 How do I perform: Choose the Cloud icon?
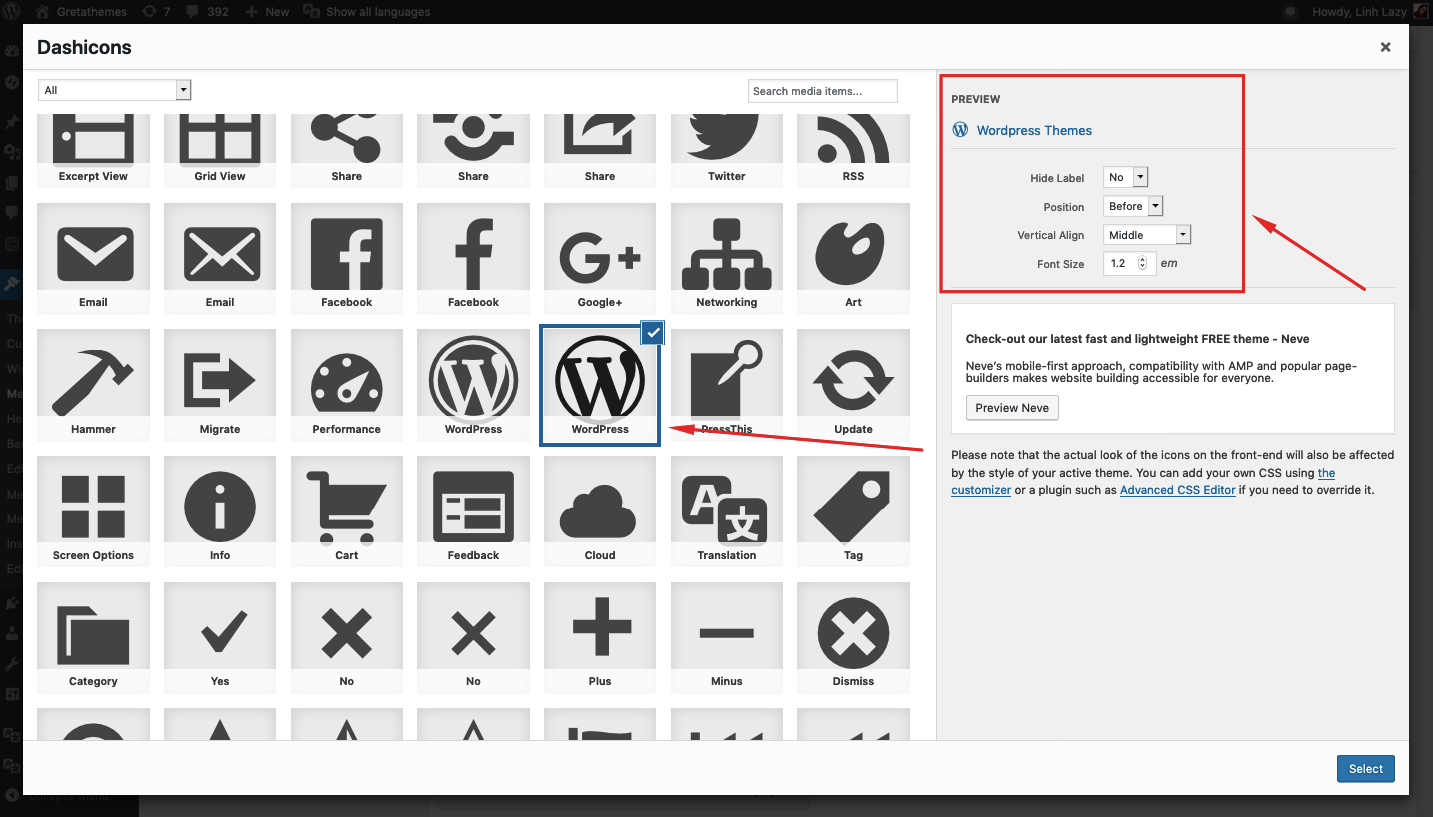600,512
